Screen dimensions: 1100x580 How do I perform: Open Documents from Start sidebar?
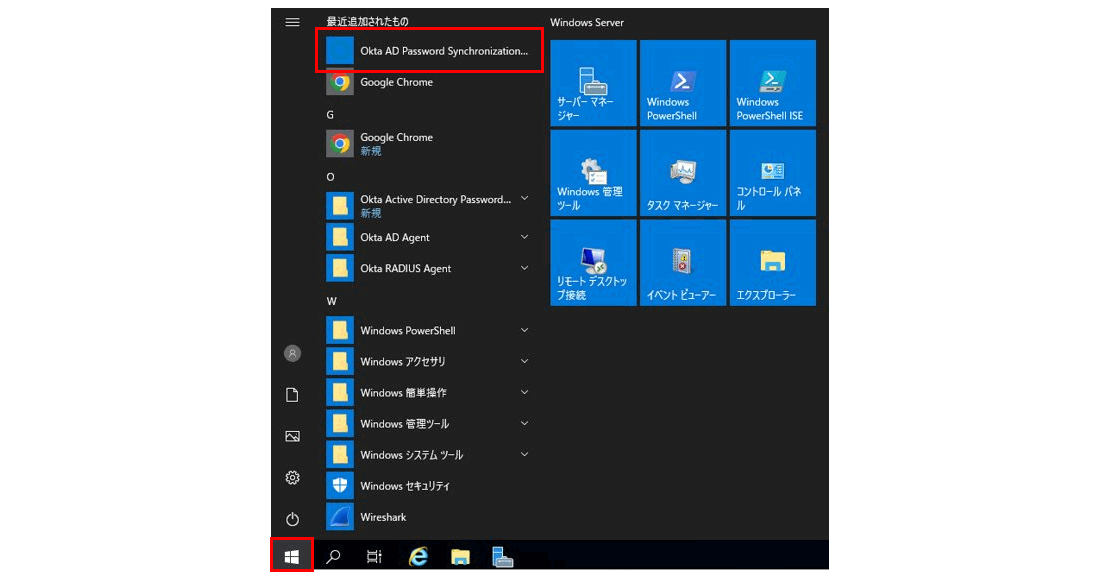coord(293,395)
